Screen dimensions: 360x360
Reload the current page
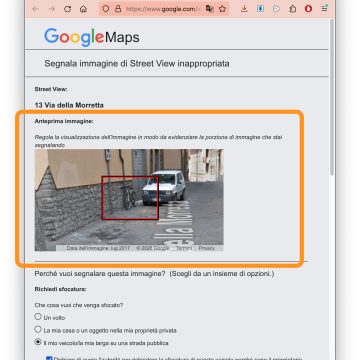[68, 9]
